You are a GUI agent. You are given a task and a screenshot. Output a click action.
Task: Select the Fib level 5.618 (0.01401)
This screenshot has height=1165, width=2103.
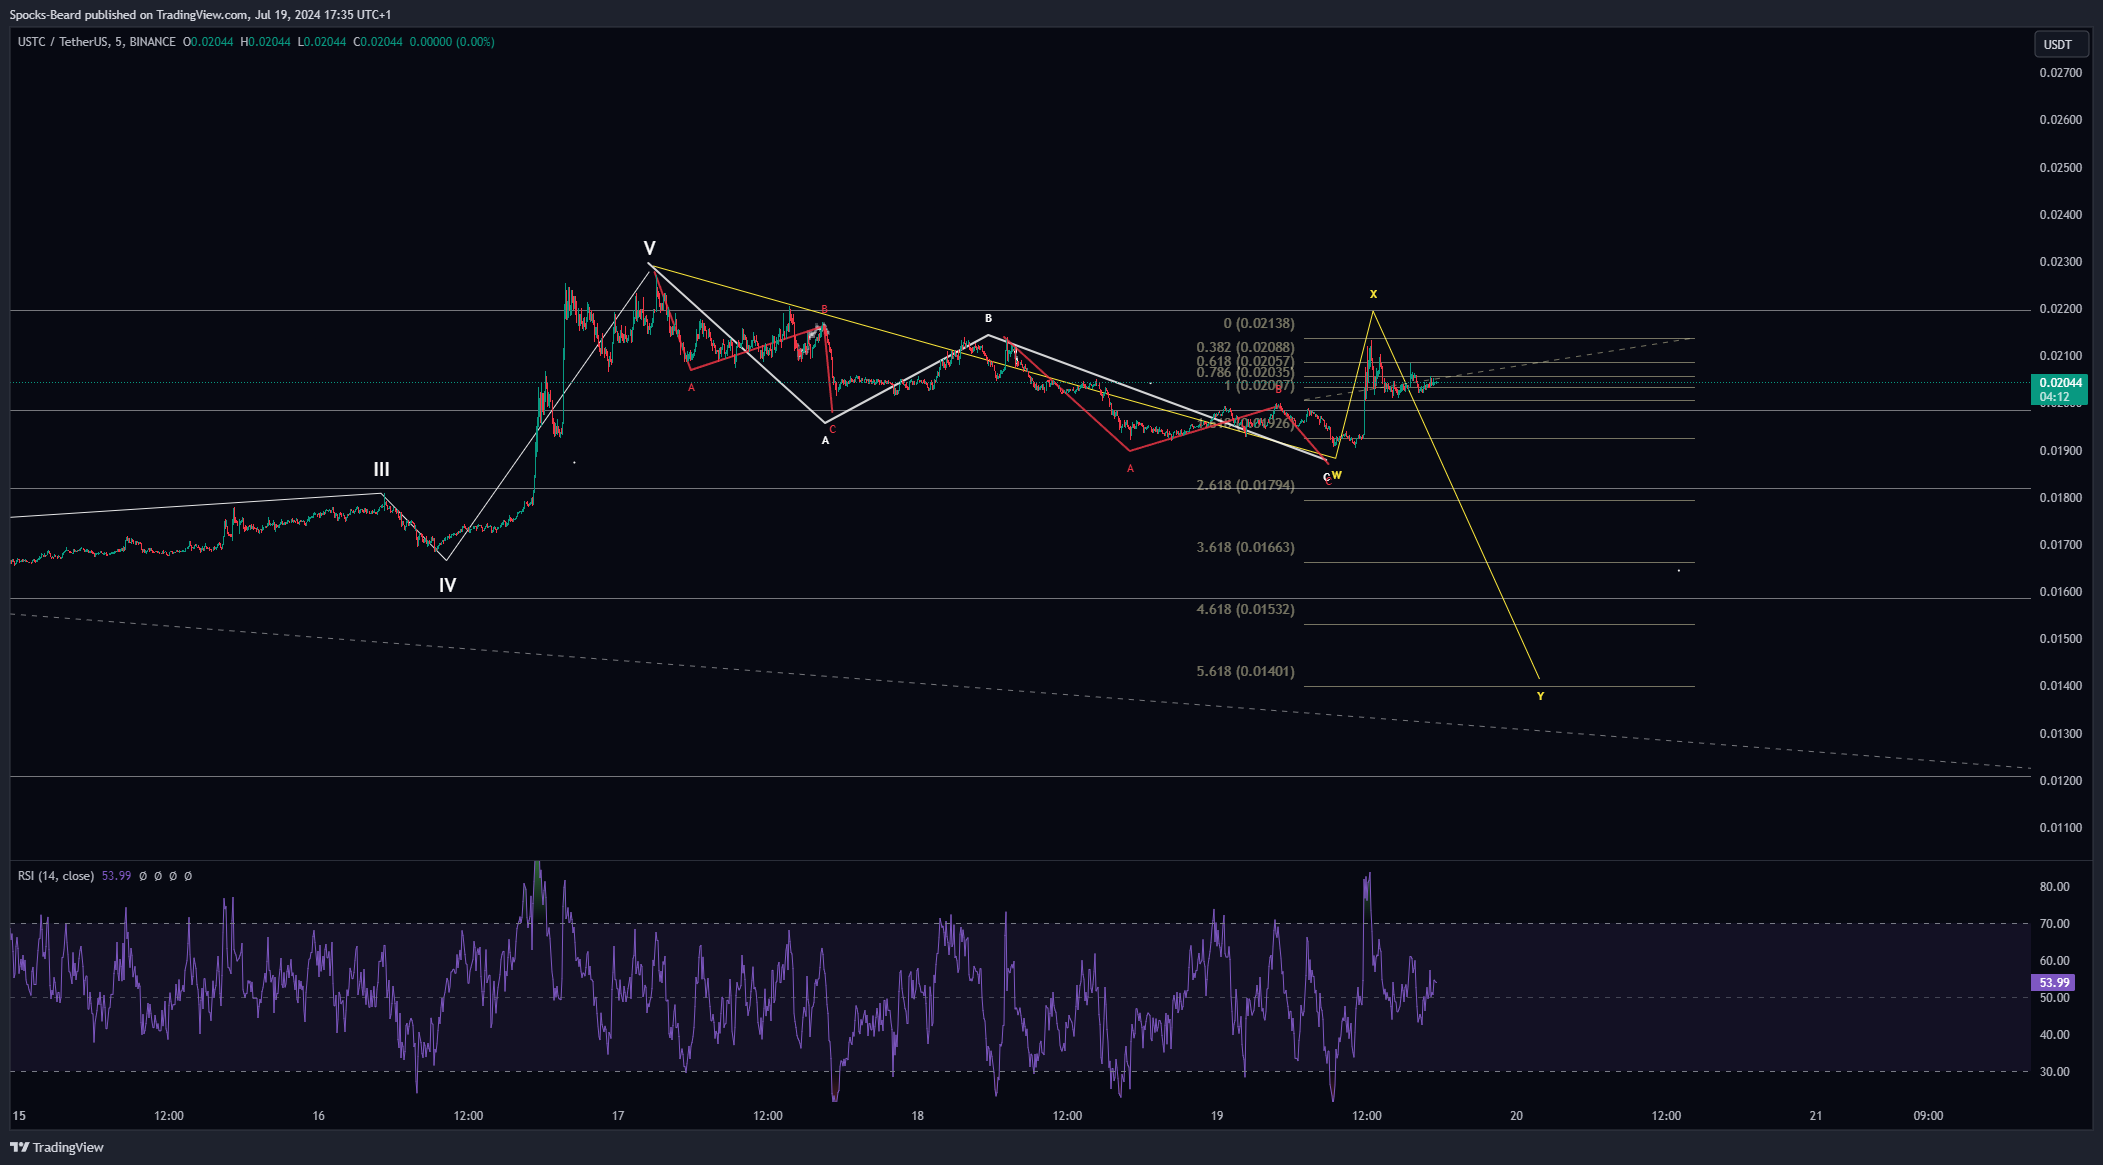point(1245,672)
